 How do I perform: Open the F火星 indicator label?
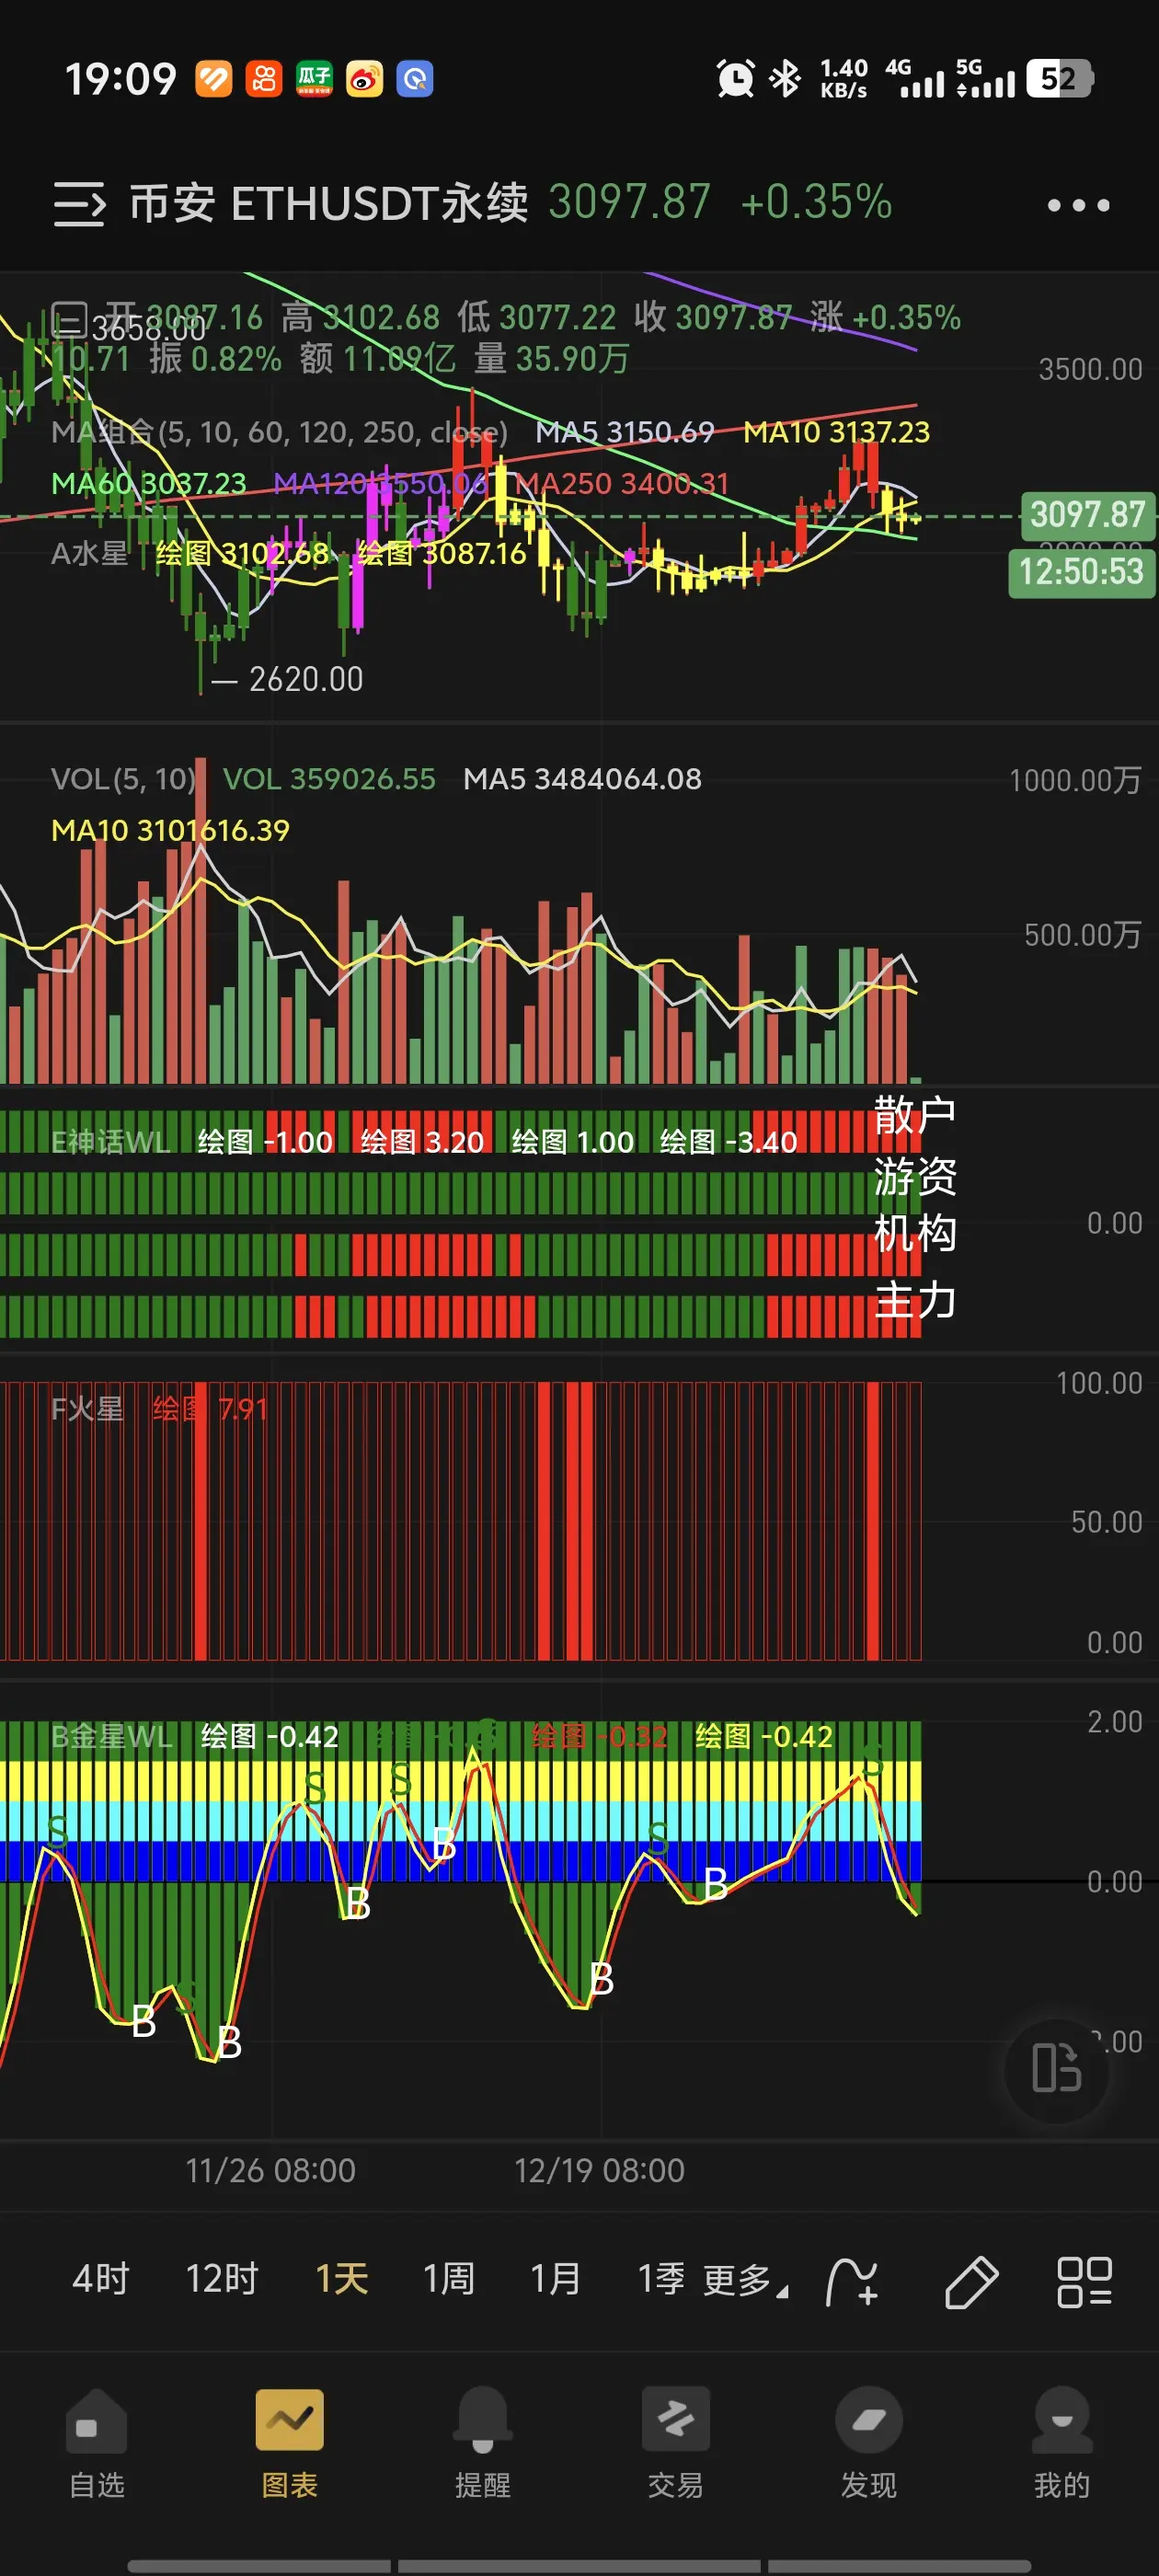pos(87,1409)
